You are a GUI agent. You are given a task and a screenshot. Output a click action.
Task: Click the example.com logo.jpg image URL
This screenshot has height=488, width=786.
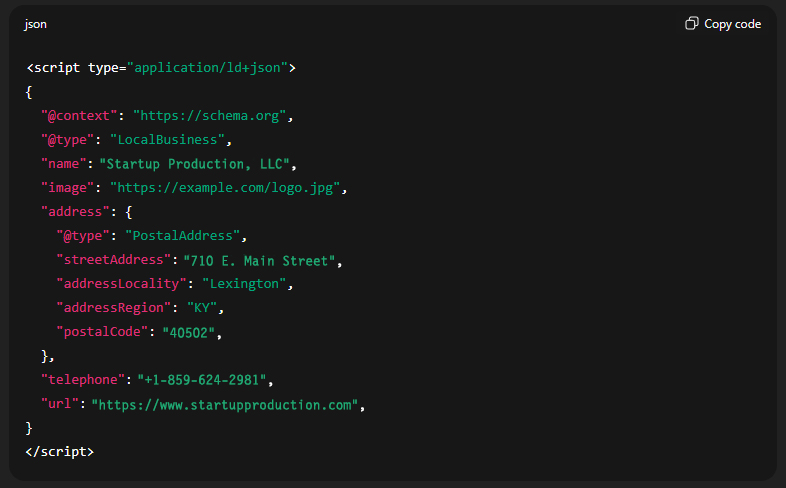click(x=228, y=188)
